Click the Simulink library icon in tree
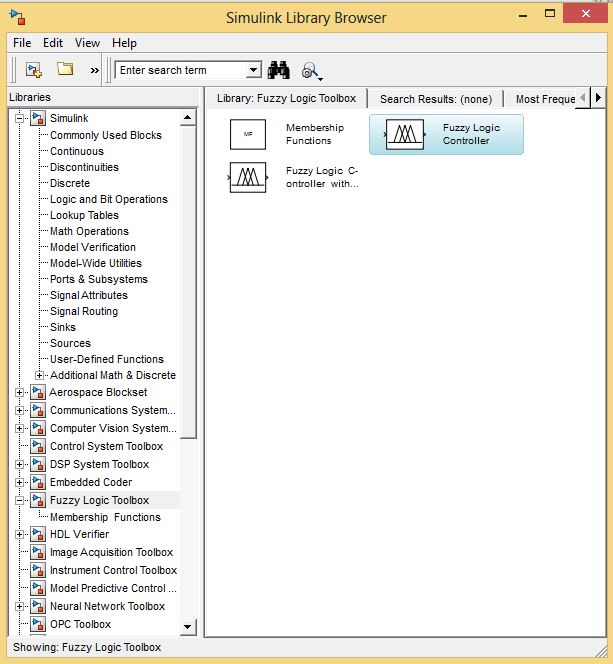This screenshot has width=613, height=664. (x=38, y=118)
